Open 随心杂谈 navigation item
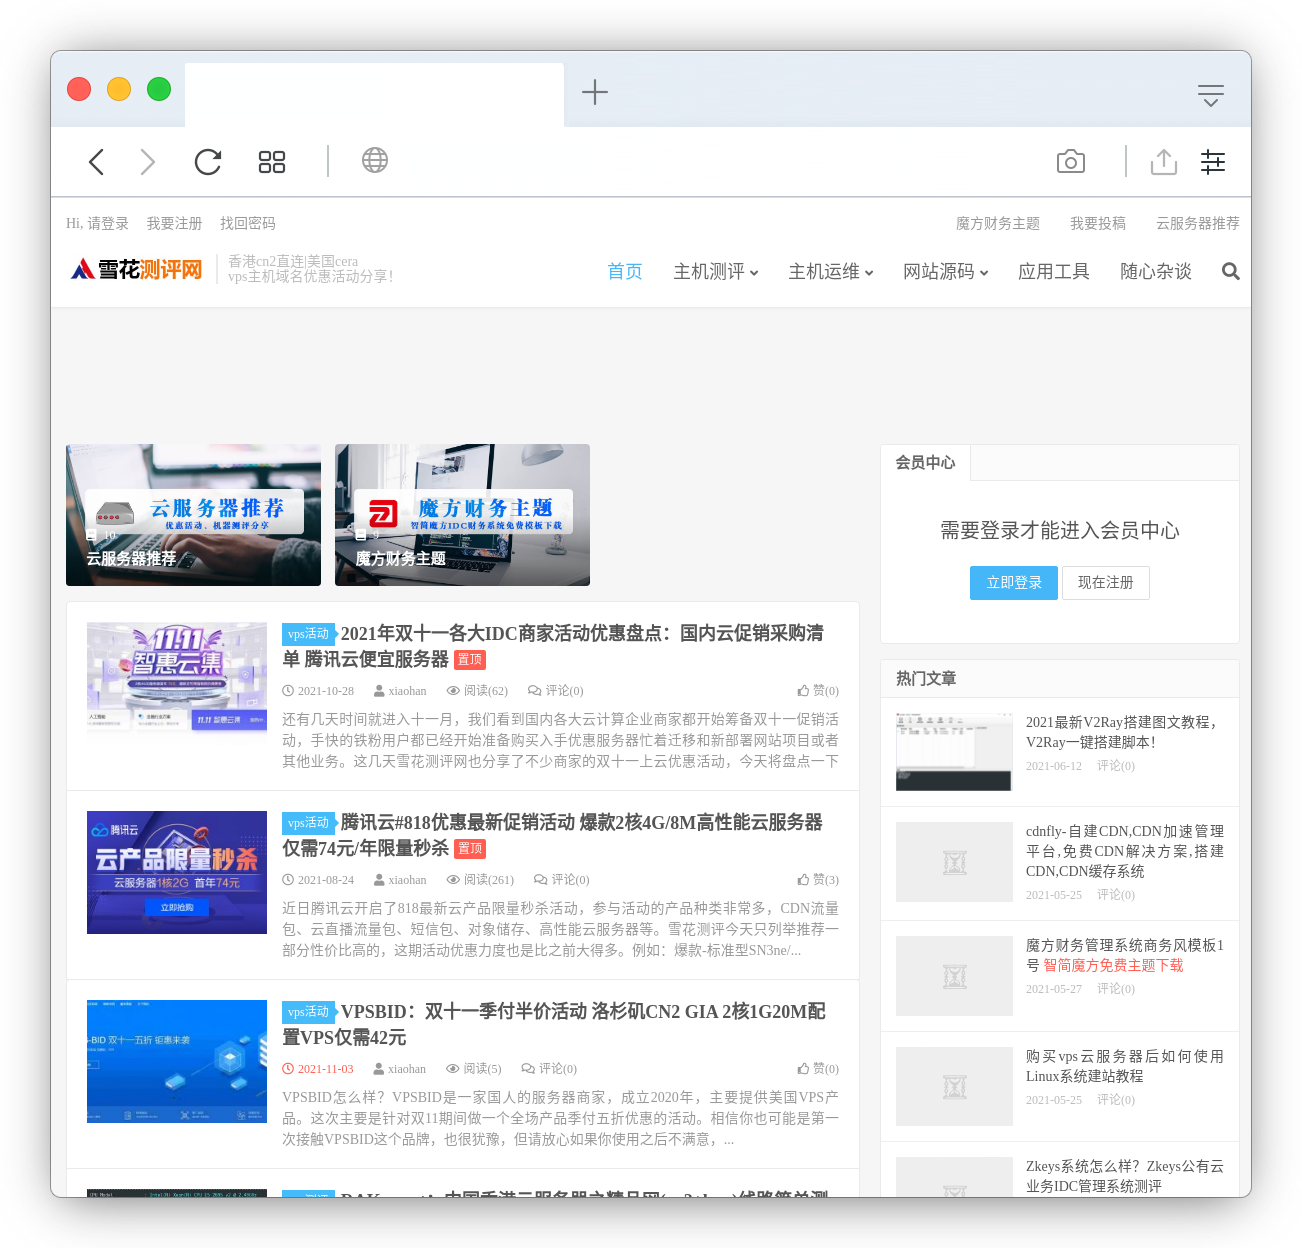This screenshot has width=1302, height=1248. pos(1156,272)
